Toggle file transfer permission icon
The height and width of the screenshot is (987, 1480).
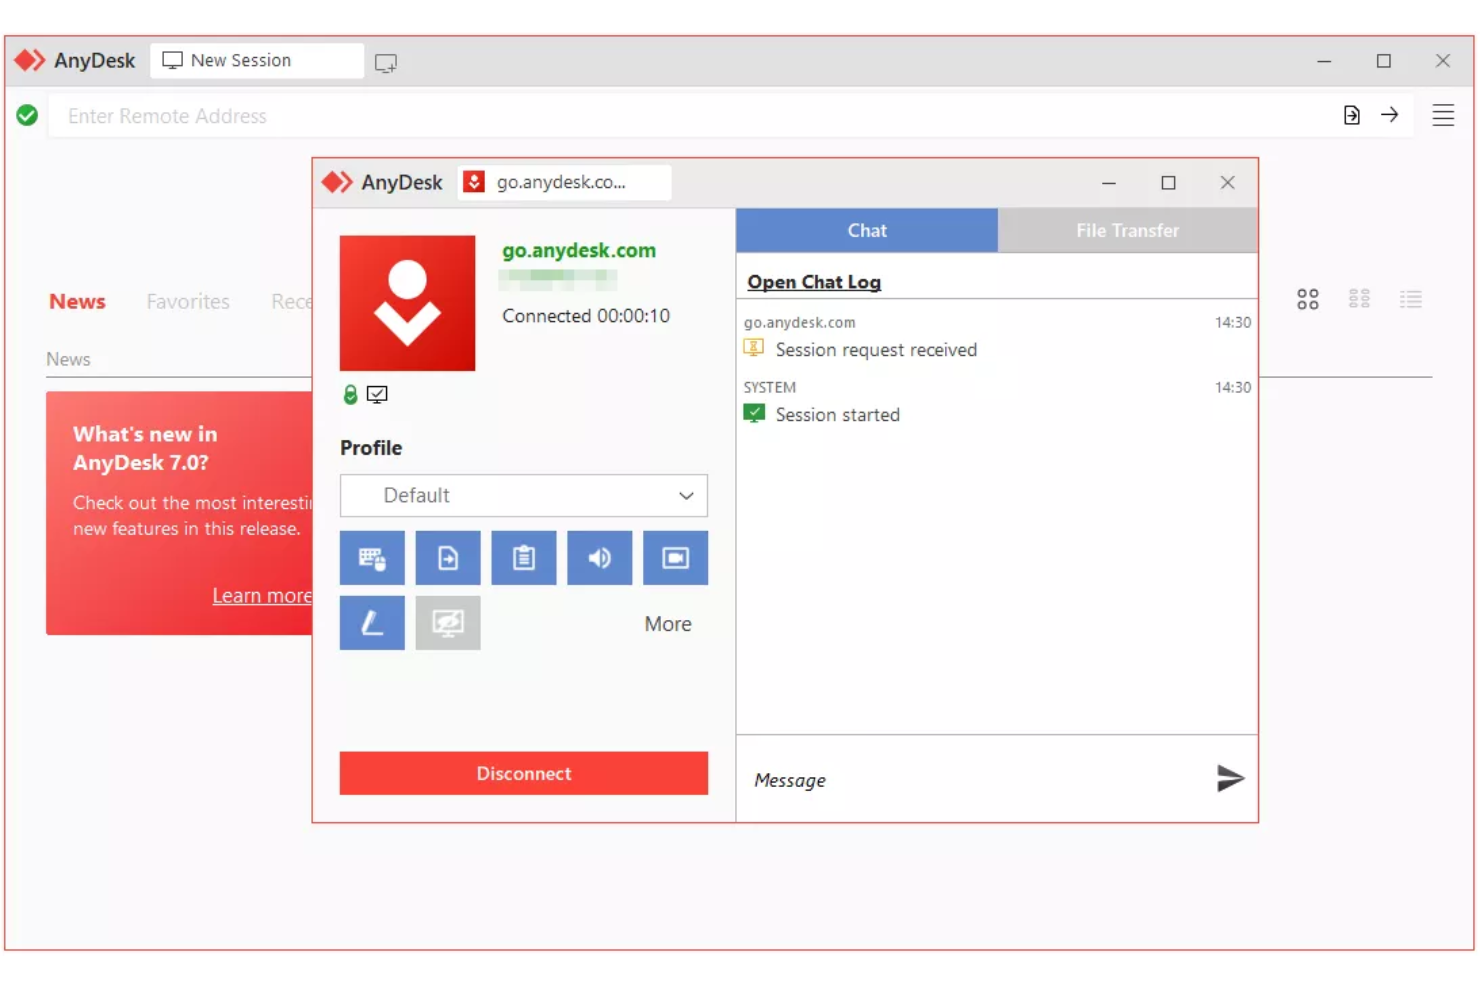(448, 558)
